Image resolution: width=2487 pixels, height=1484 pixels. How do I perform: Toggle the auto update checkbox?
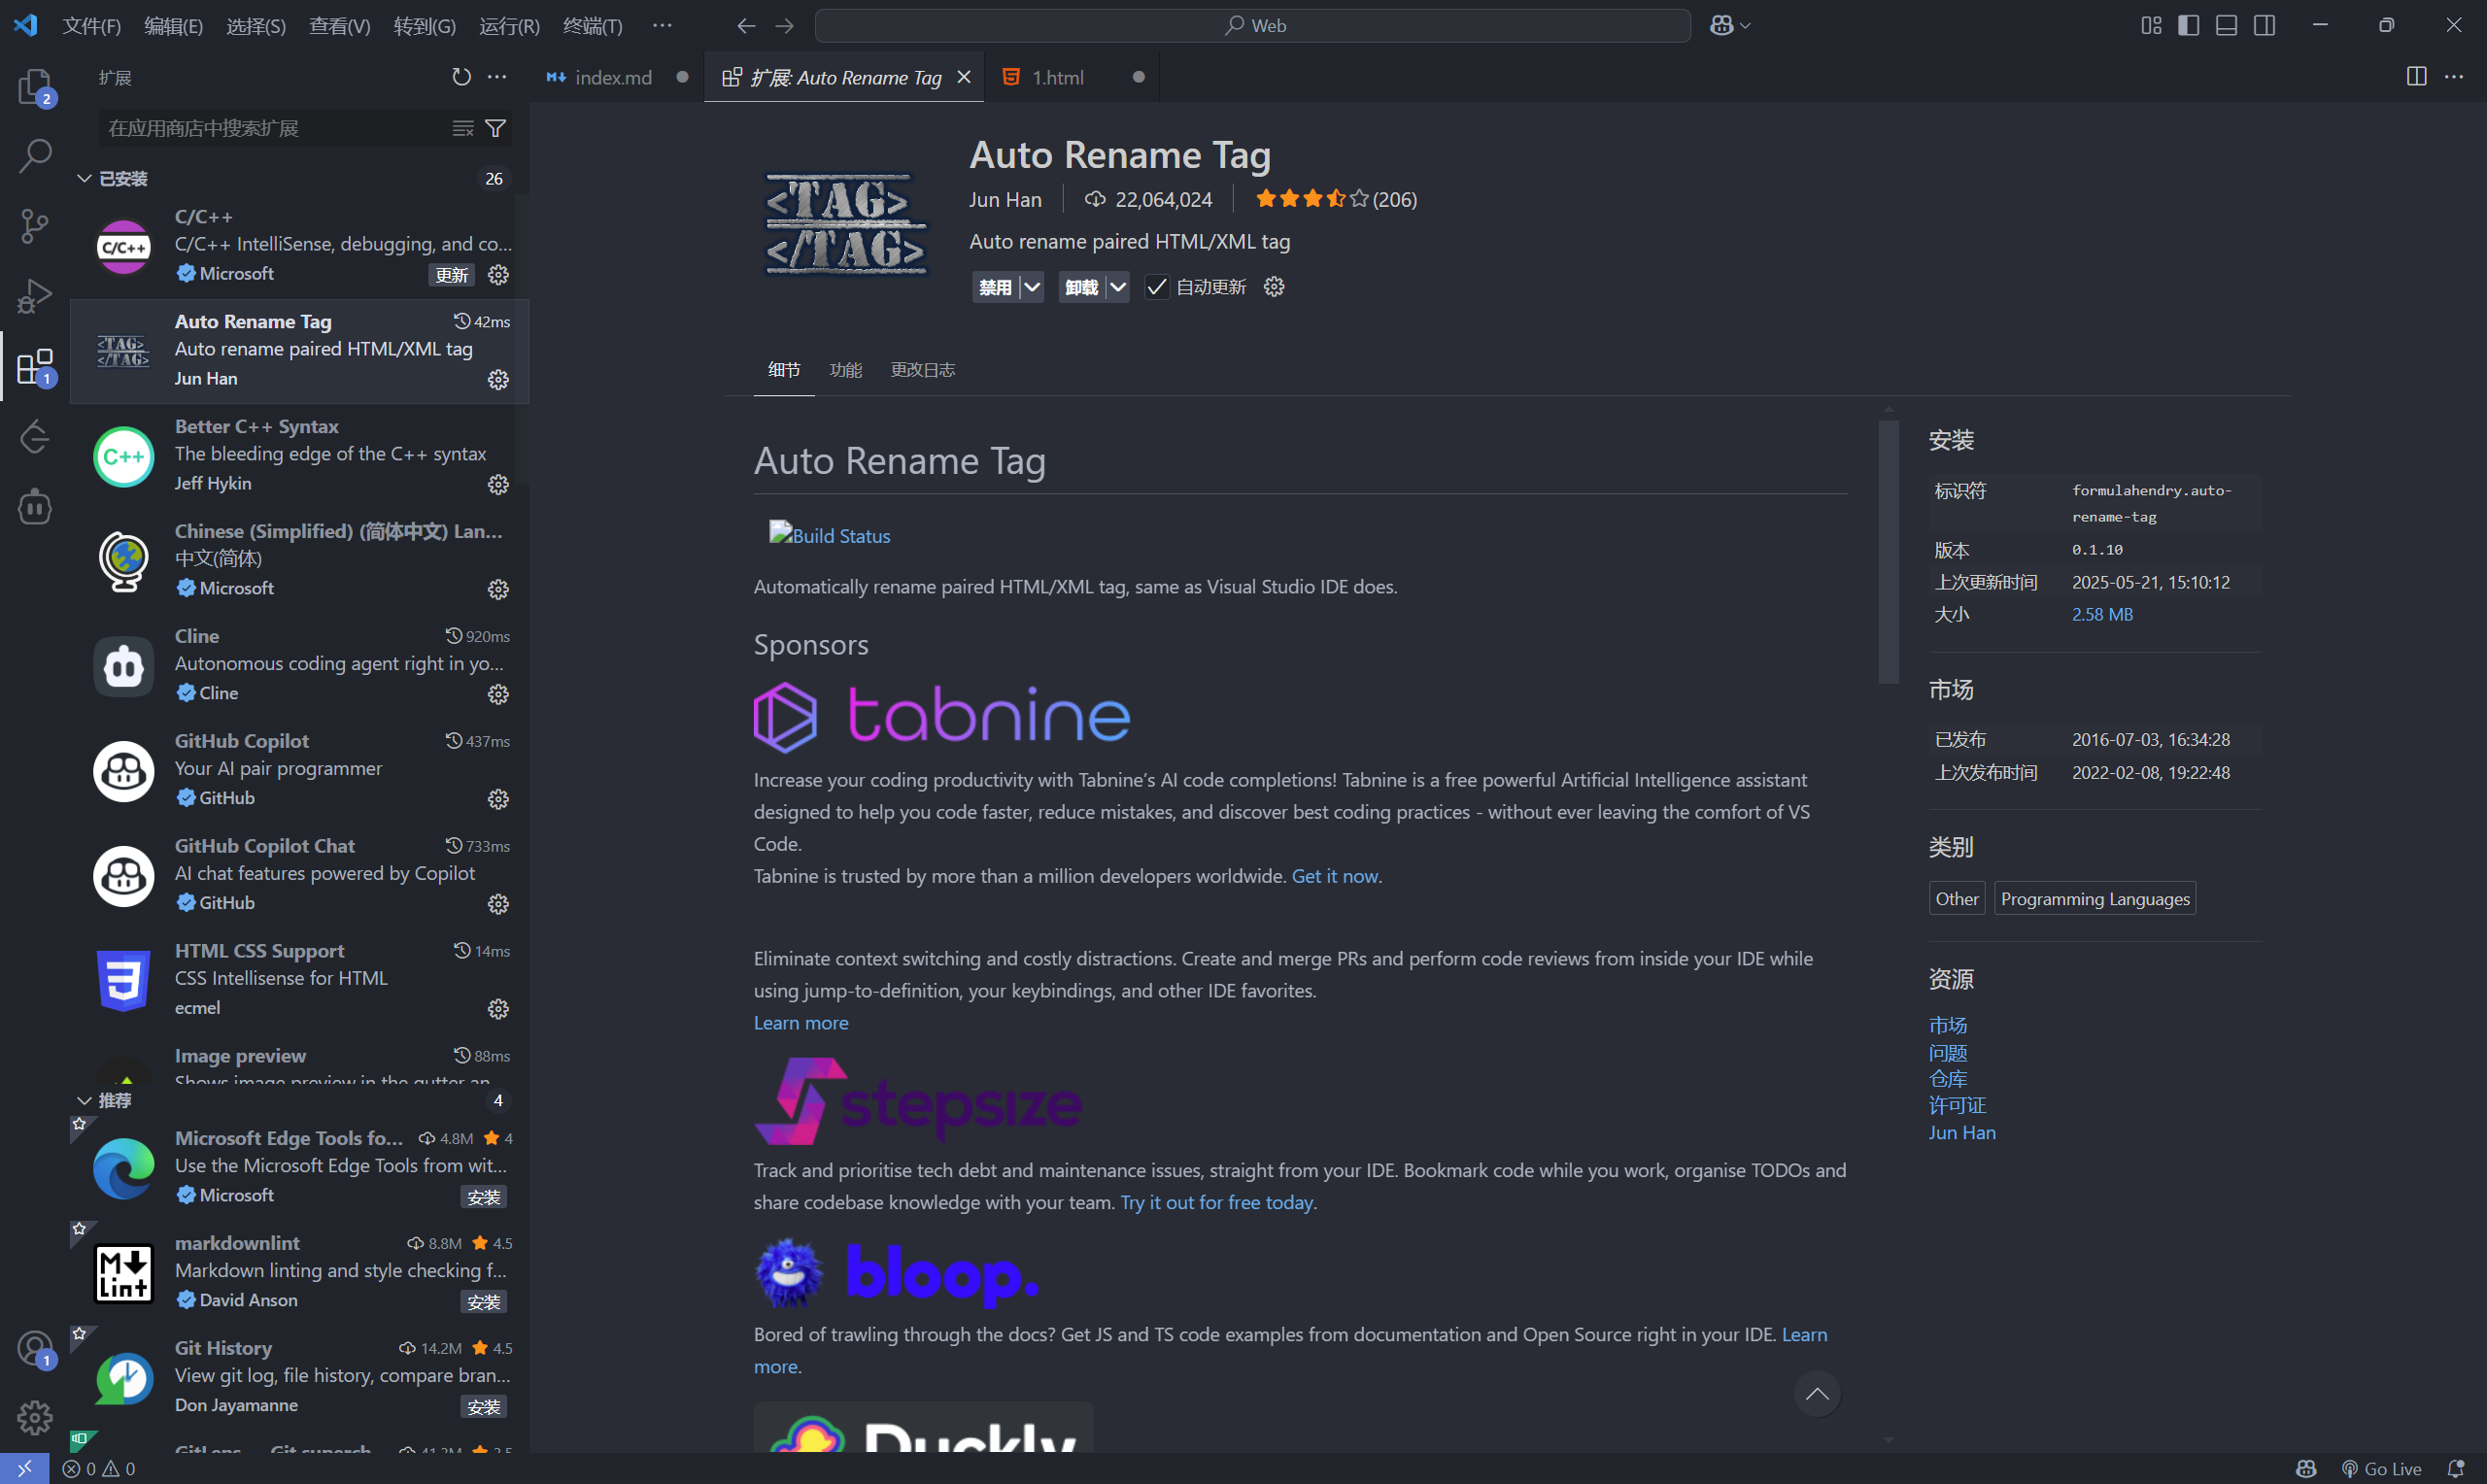coord(1156,287)
